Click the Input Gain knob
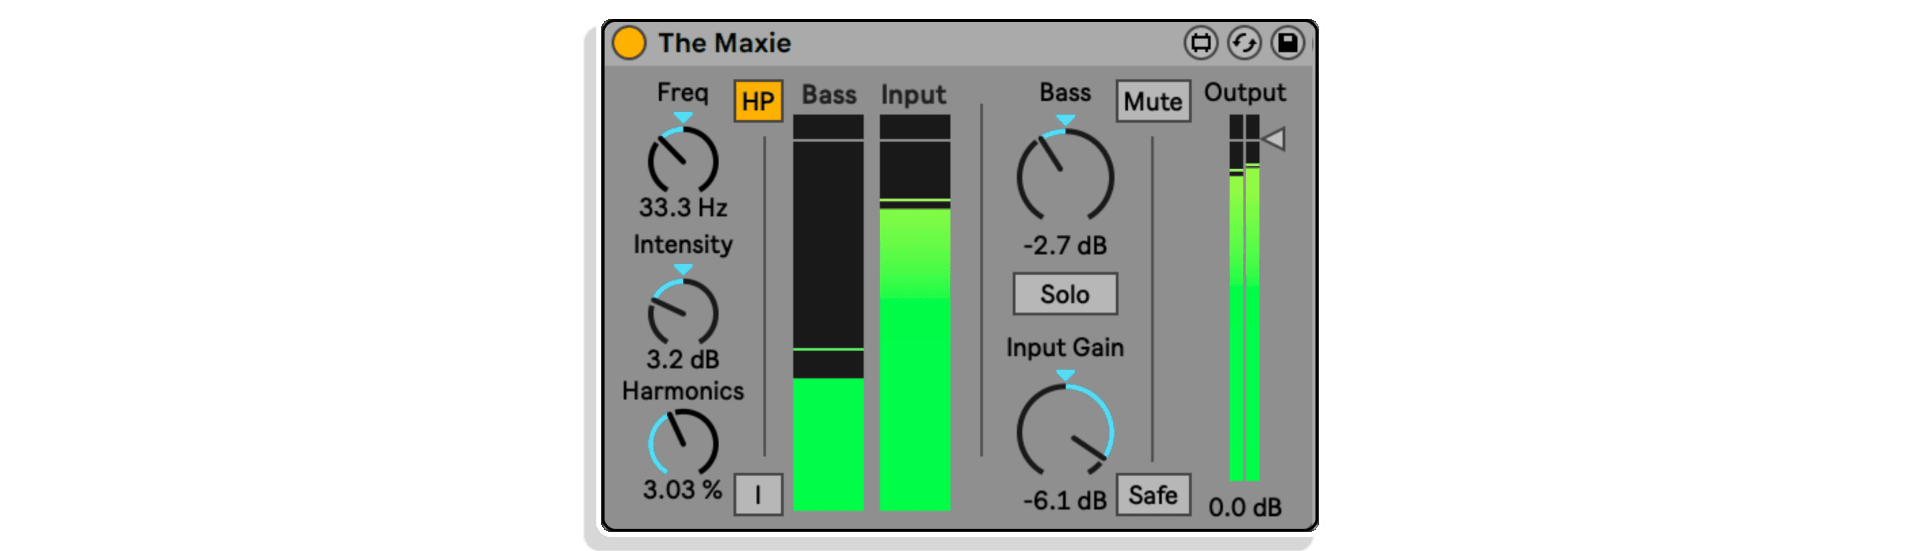The height and width of the screenshot is (551, 1920). click(x=1065, y=432)
